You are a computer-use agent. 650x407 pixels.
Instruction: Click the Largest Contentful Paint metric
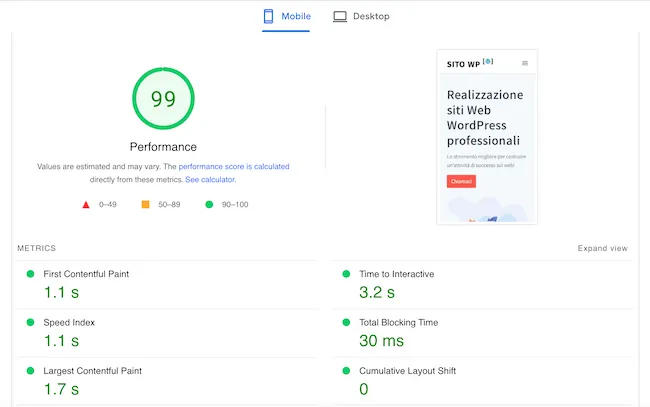coord(92,371)
